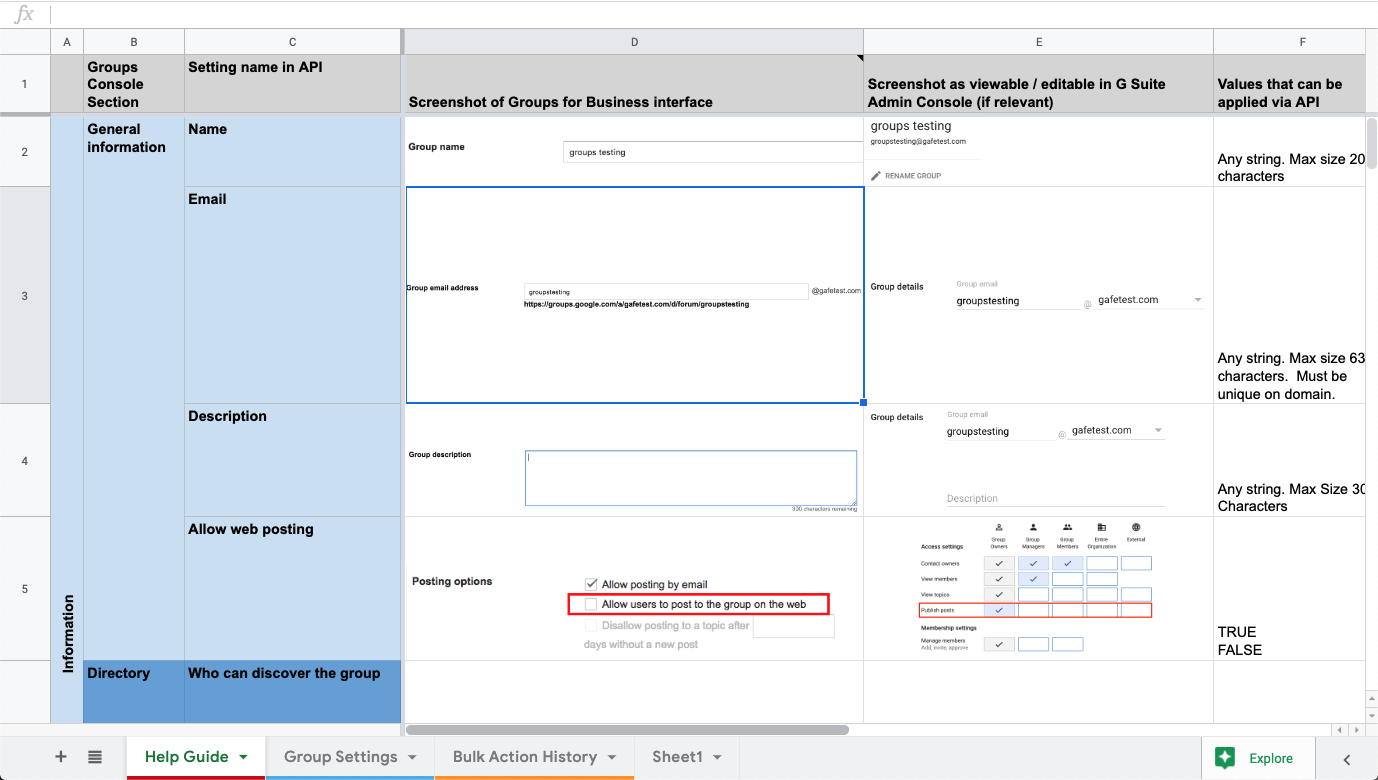
Task: Click the horizontal scroll right arrow
Action: 1353,730
